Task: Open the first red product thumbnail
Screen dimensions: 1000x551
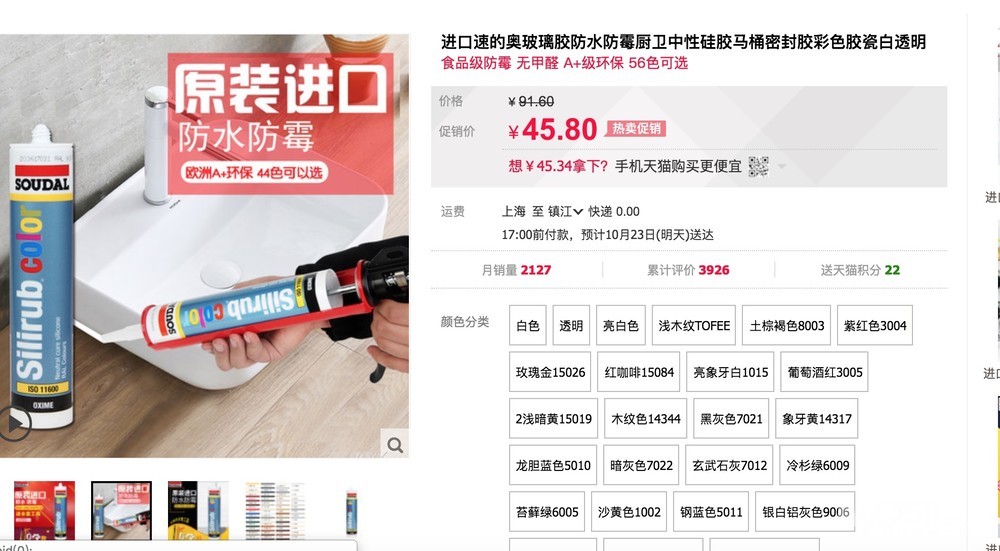Action: [x=45, y=511]
